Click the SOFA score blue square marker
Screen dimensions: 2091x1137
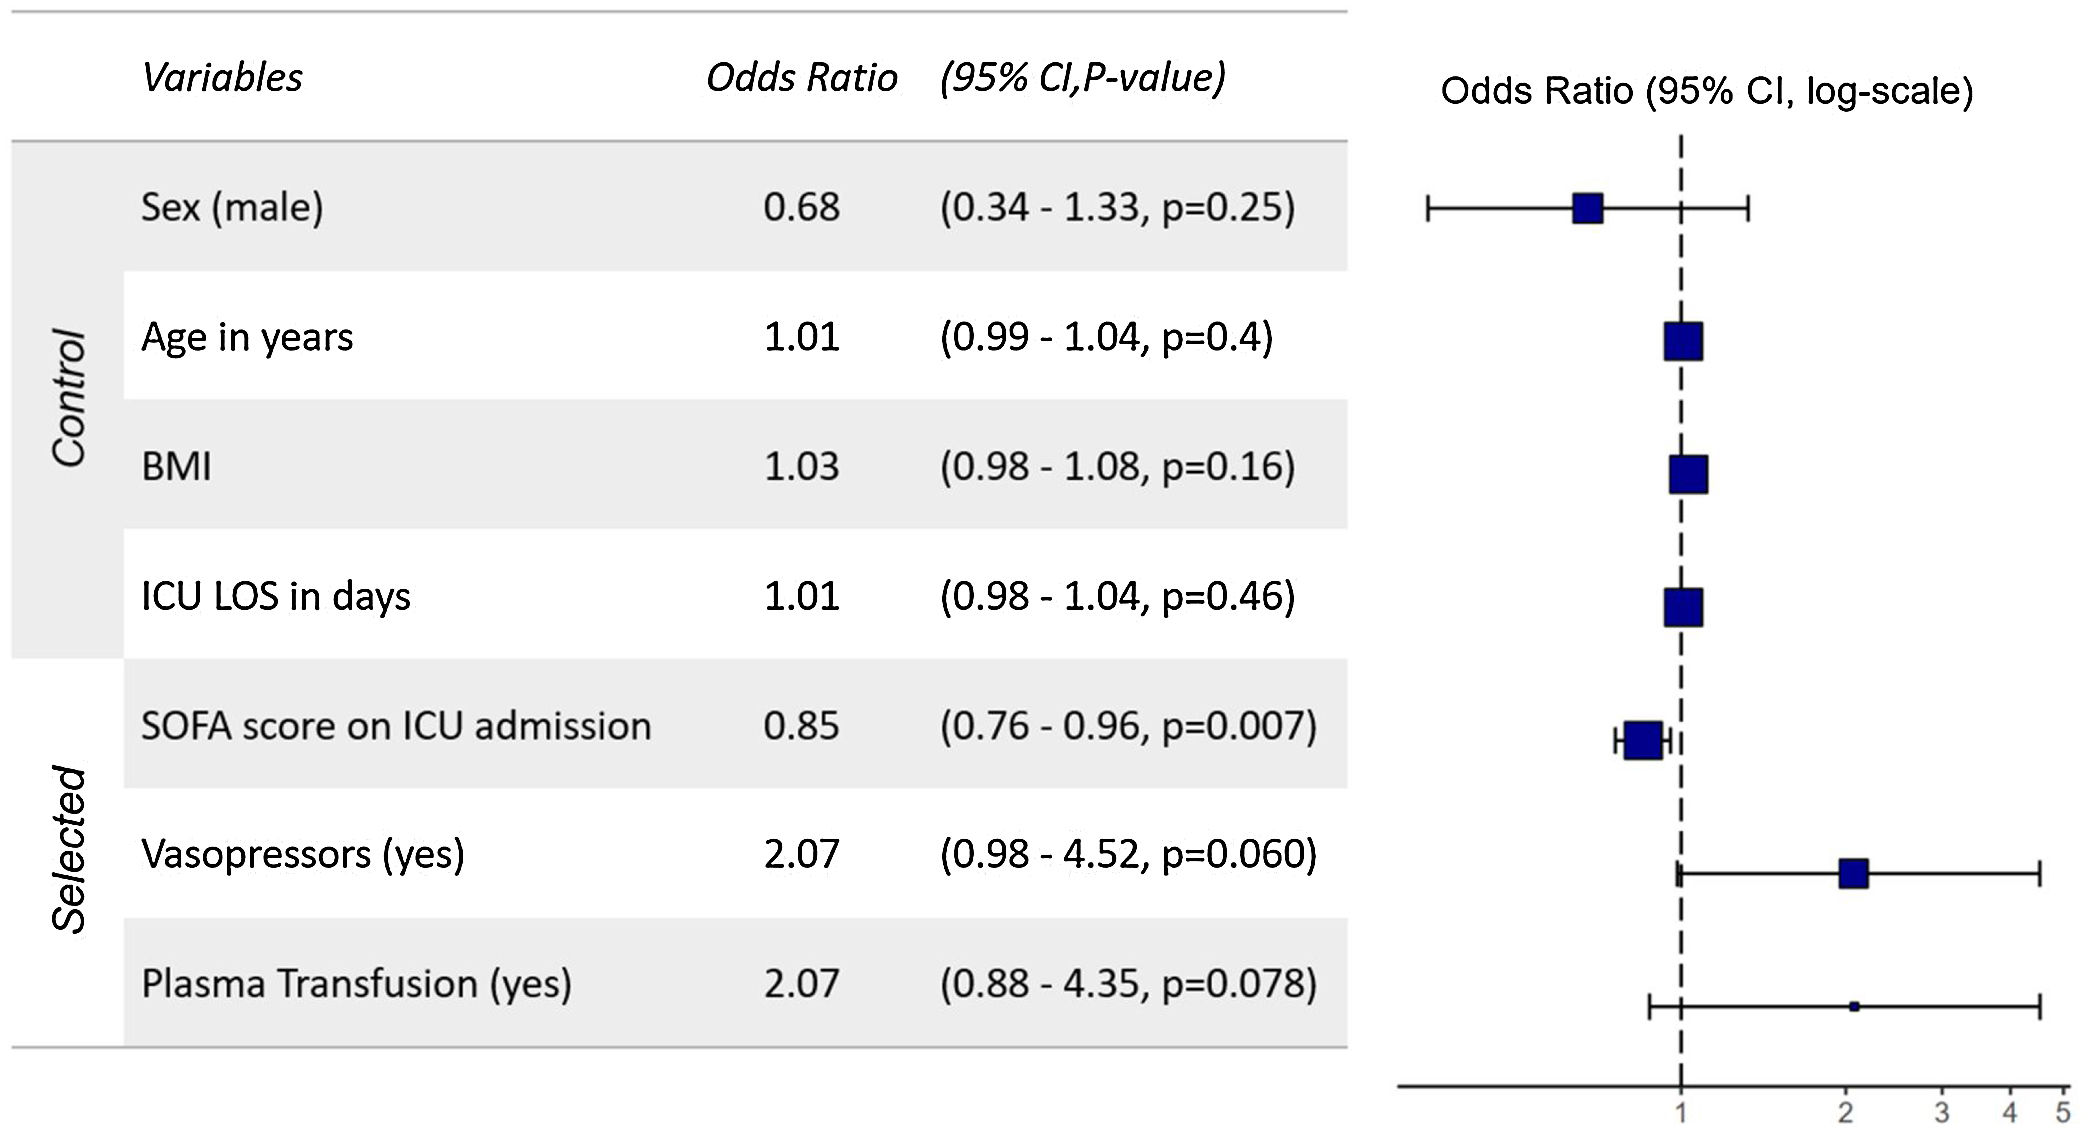point(1643,741)
